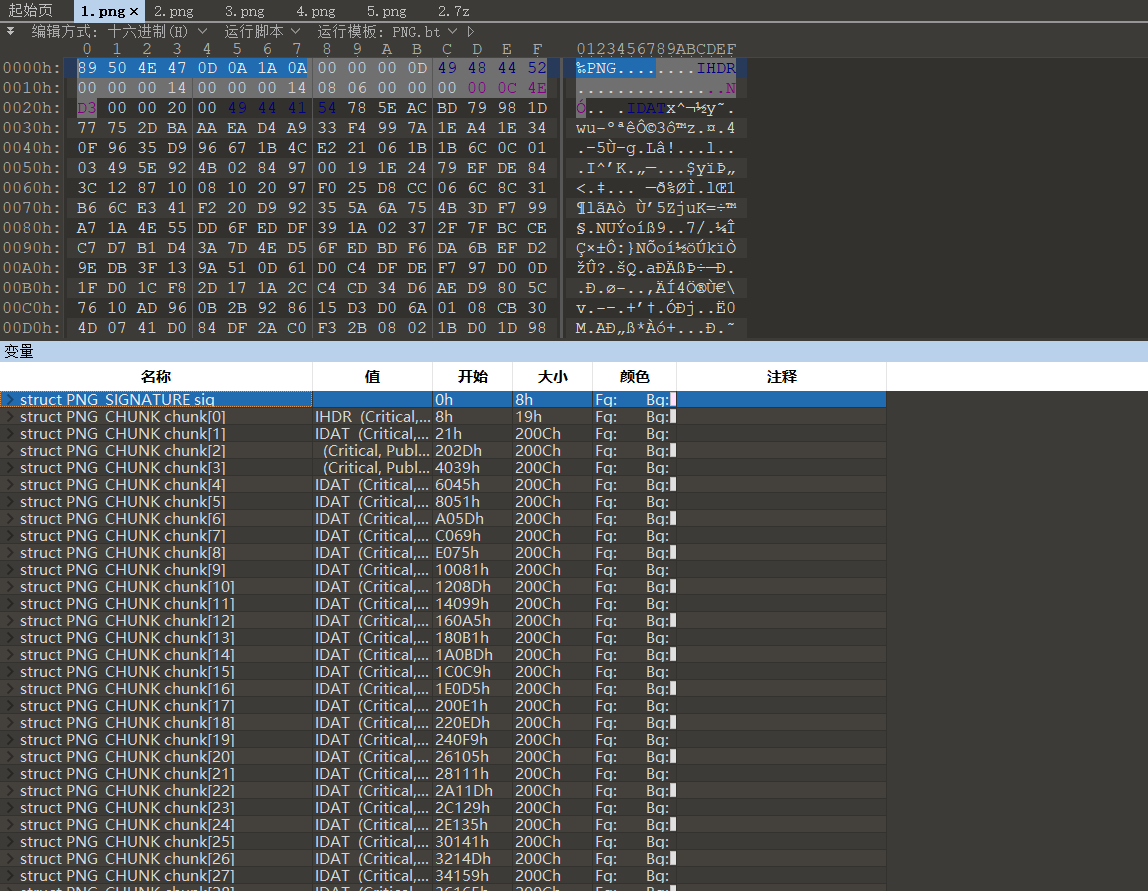Switch to the 5.png tab
This screenshot has width=1148, height=891.
click(386, 11)
